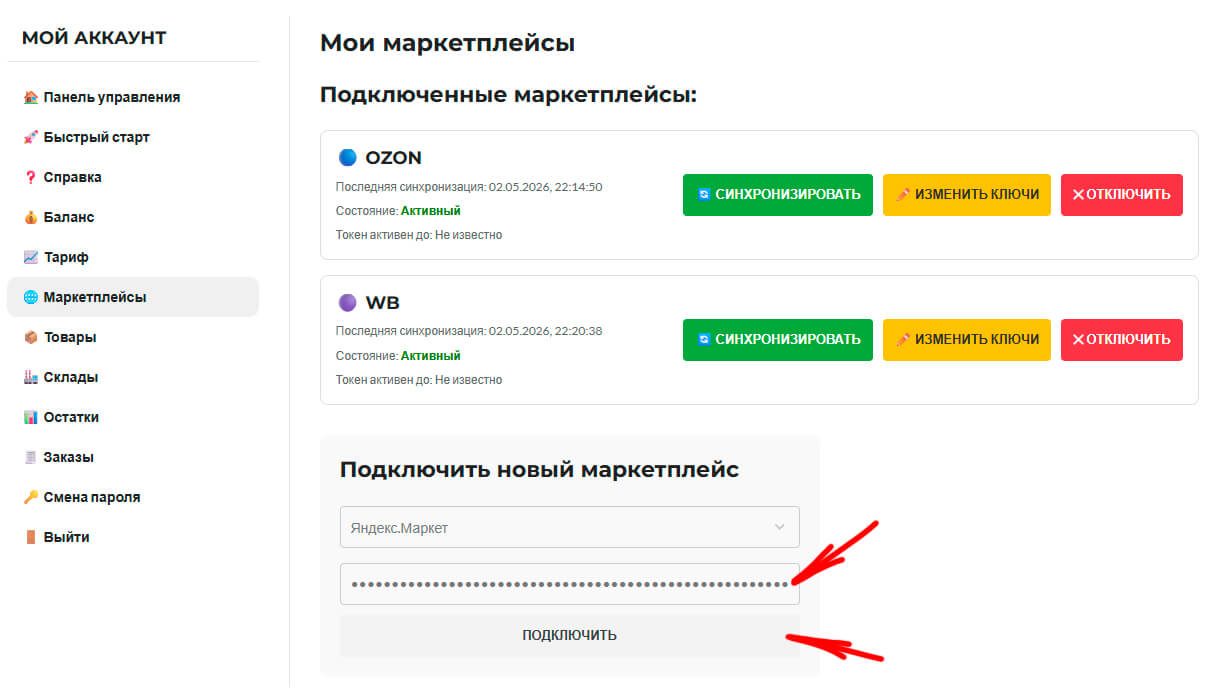Click the chart icon beside Тариф
Screen dimensions: 1219x691
(30, 257)
